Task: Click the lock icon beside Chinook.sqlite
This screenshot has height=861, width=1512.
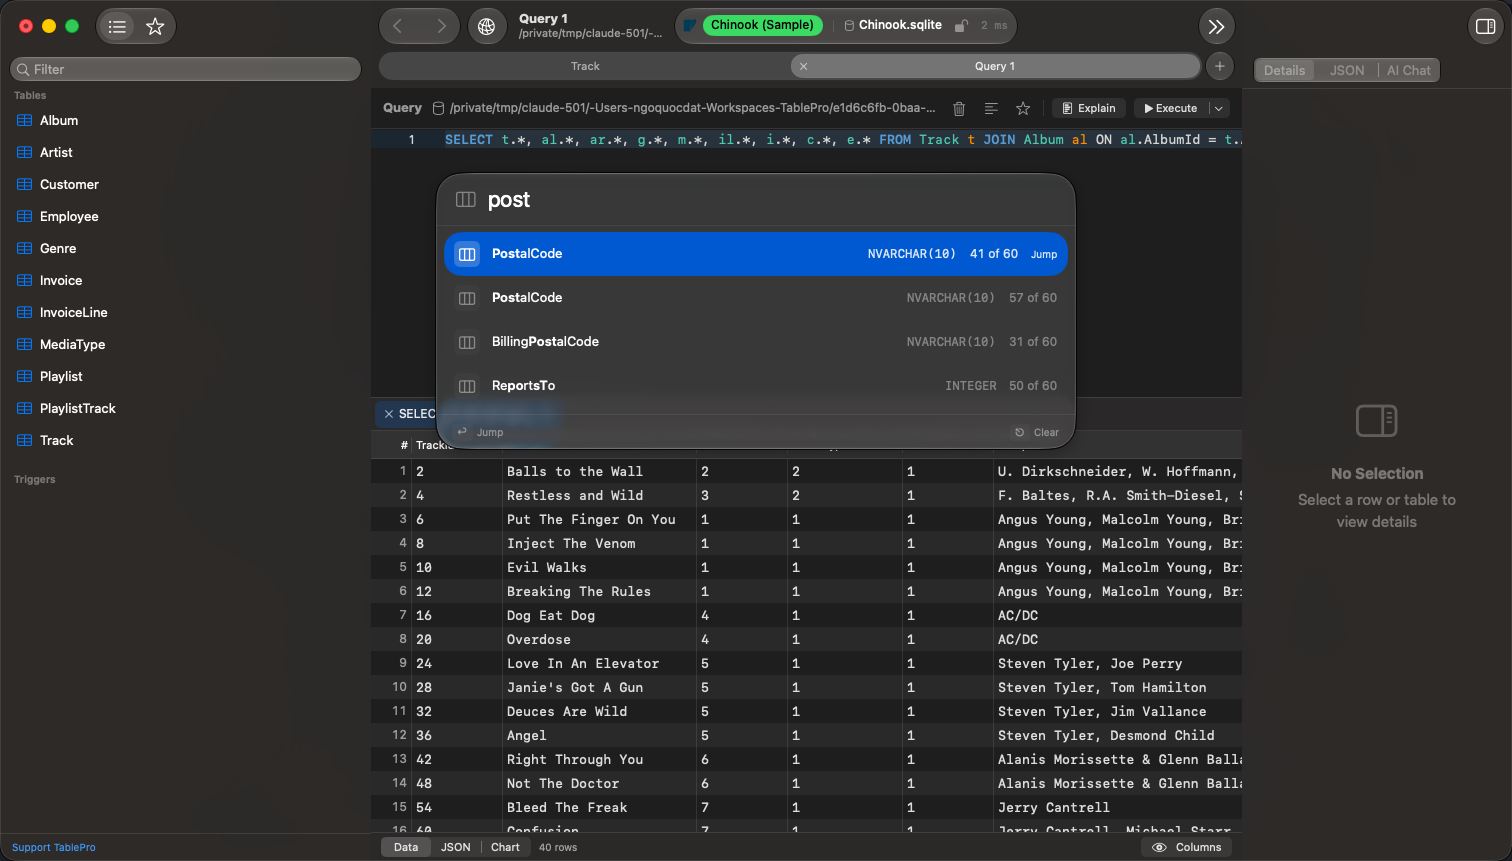Action: tap(961, 26)
